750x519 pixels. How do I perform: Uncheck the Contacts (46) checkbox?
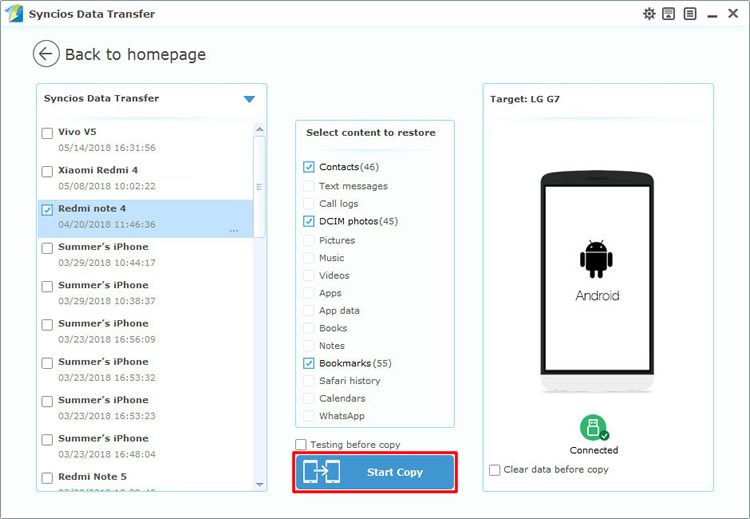point(309,167)
